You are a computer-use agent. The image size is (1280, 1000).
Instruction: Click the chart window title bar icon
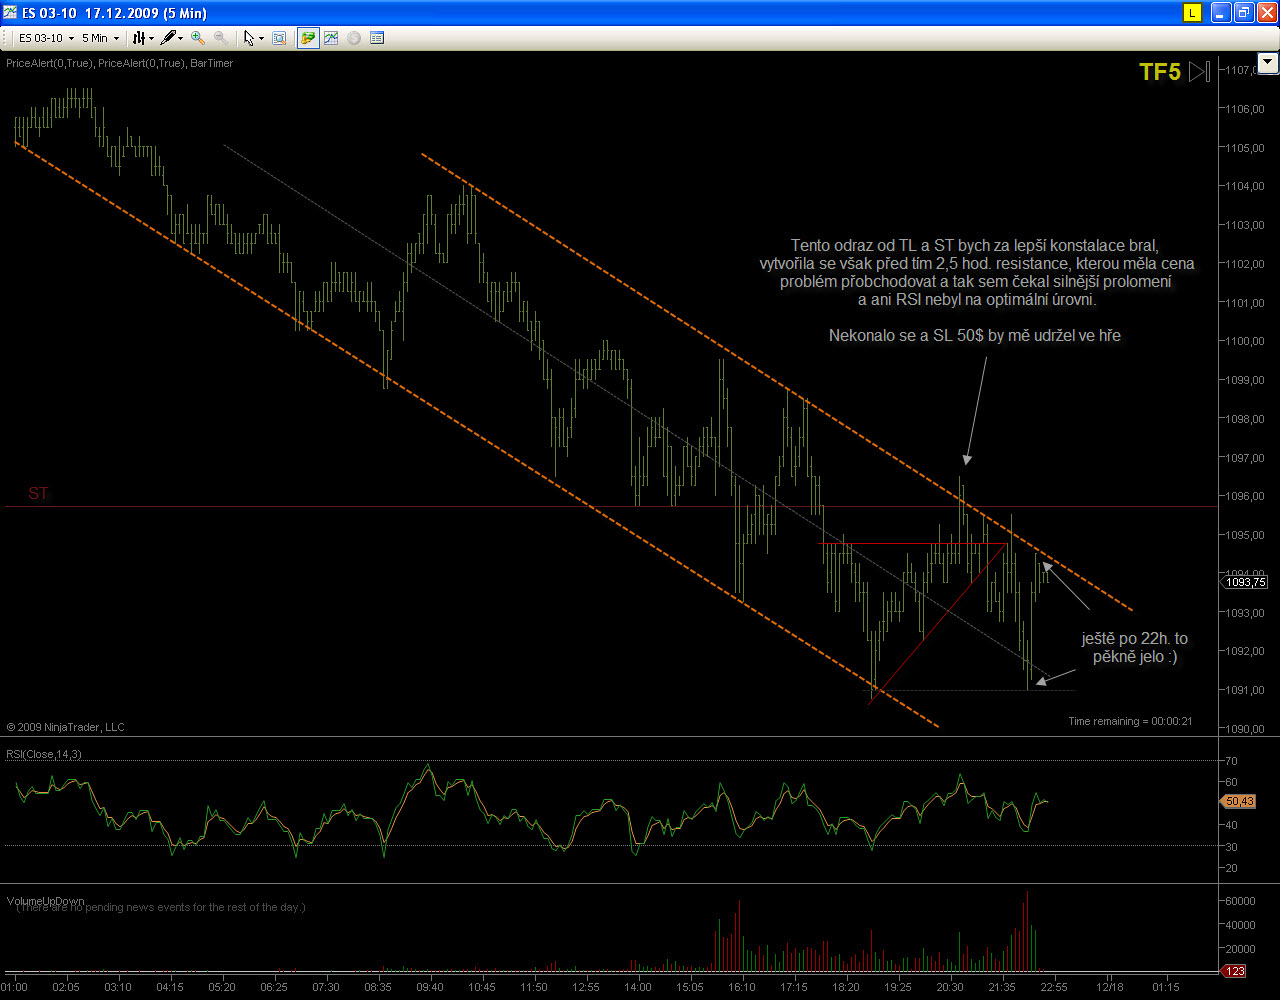[x=11, y=12]
